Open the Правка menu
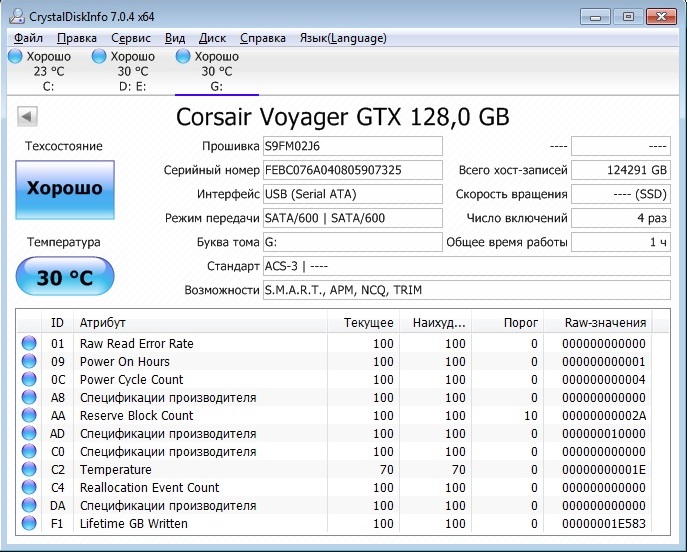Viewport: 687px width, 552px height. coord(77,38)
